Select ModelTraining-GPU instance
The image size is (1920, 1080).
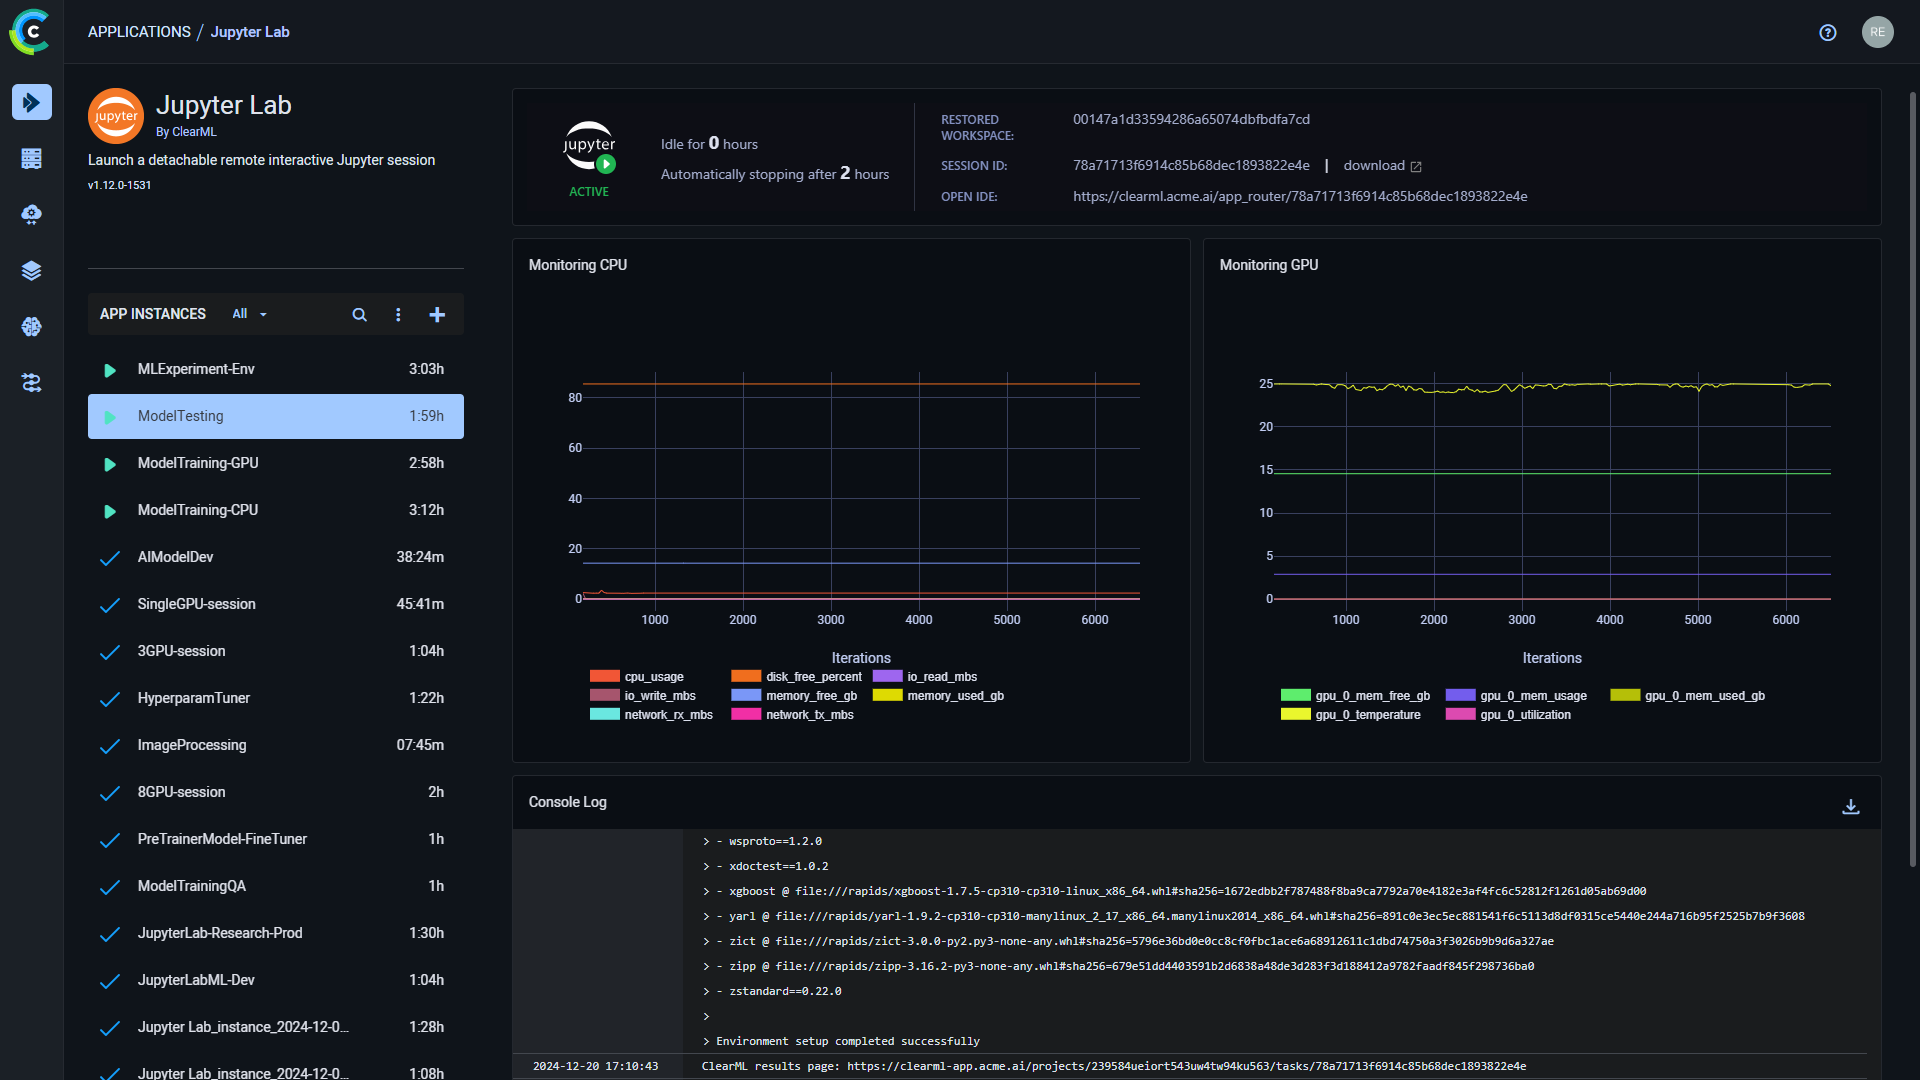click(x=198, y=463)
